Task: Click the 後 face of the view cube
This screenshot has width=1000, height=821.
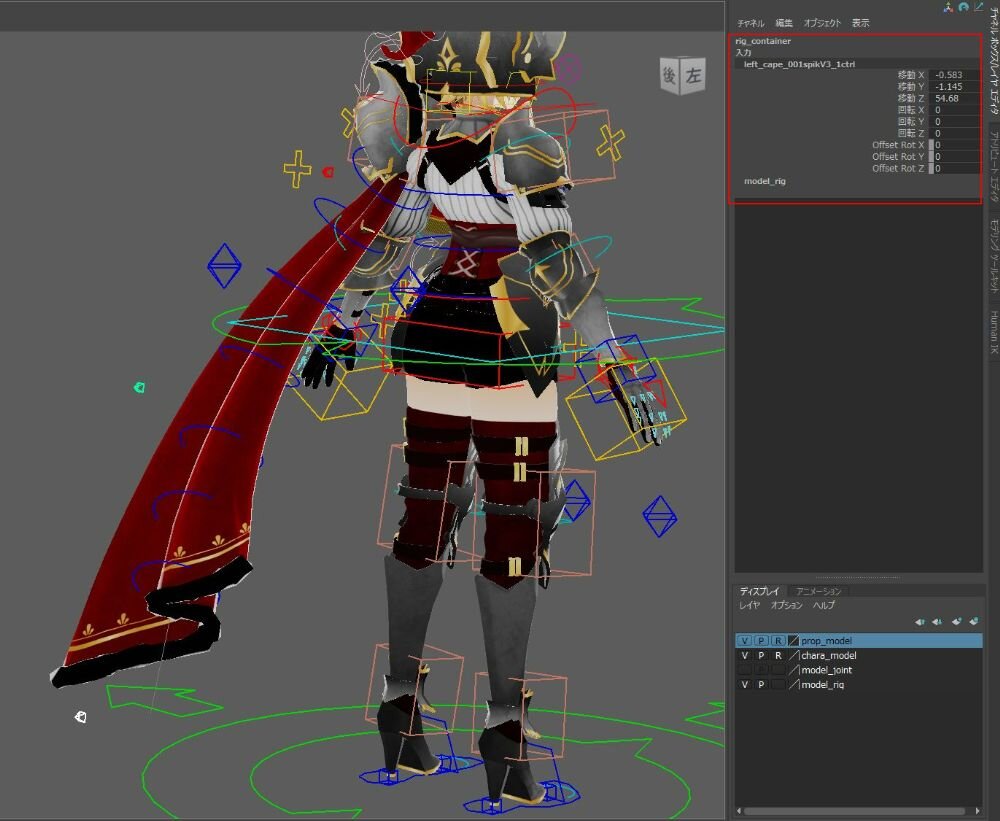Action: [x=669, y=74]
